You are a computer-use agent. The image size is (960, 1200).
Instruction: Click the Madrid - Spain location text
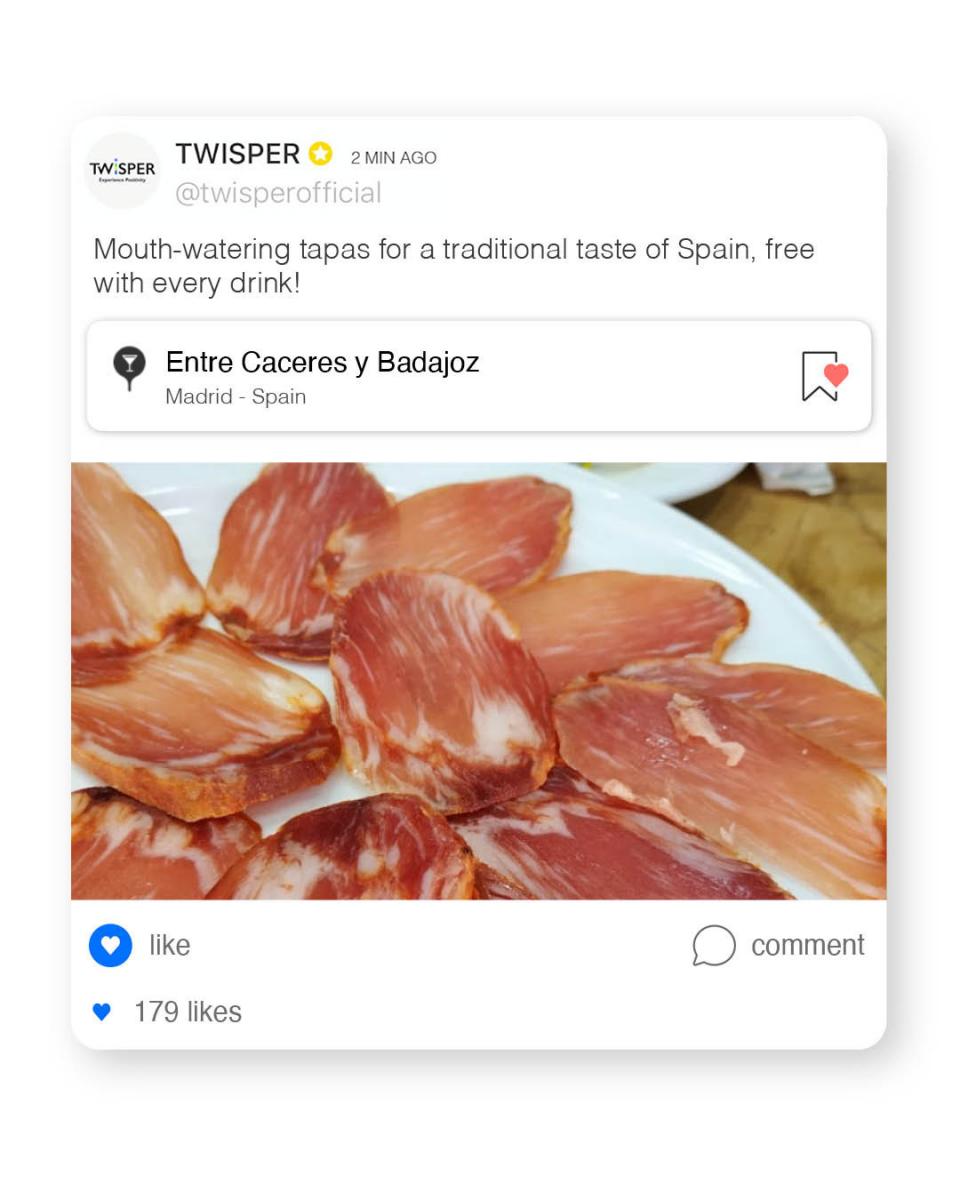coord(235,396)
